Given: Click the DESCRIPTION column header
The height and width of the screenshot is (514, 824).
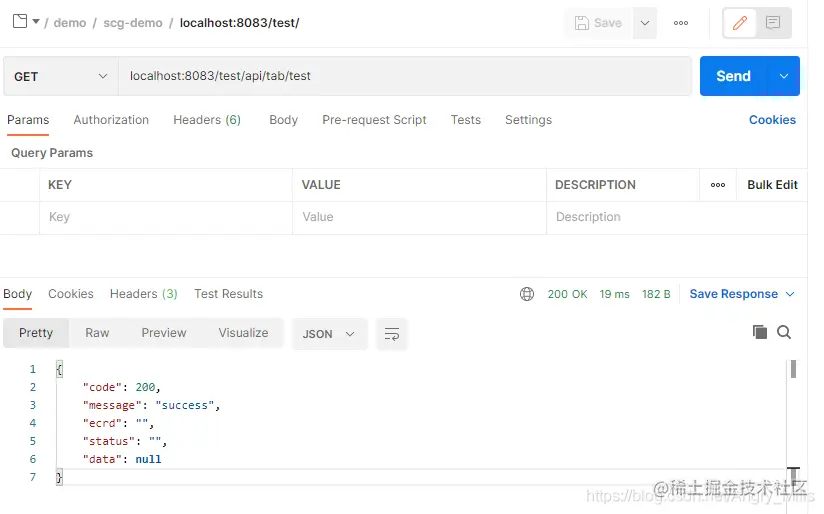Looking at the screenshot, I should [595, 185].
